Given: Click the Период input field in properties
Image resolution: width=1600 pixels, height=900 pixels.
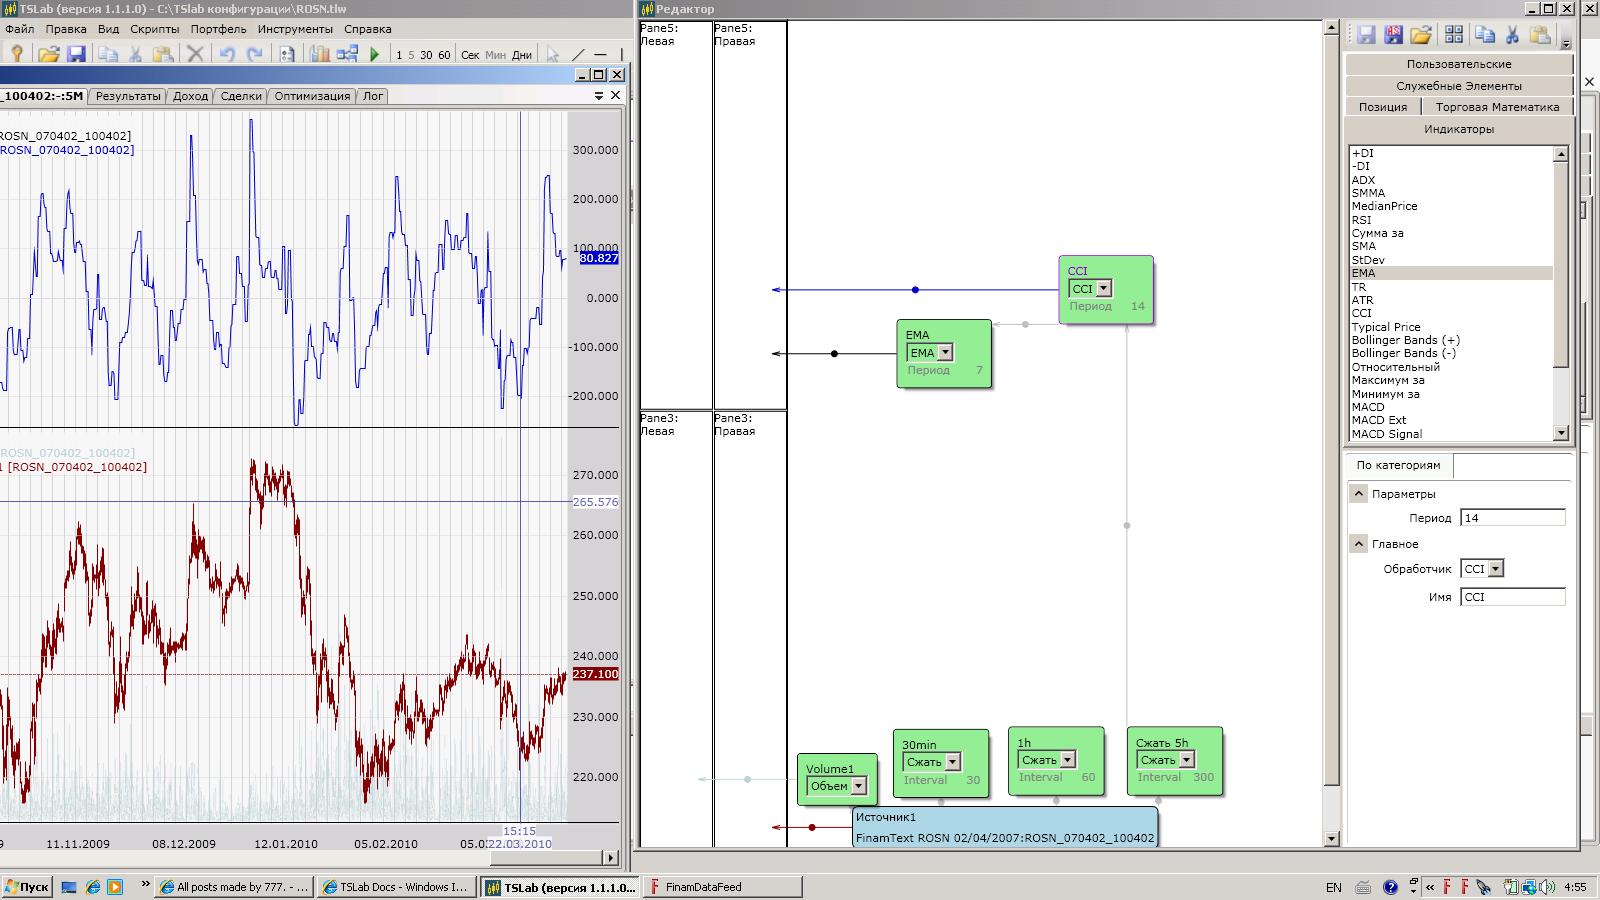Looking at the screenshot, I should click(1512, 518).
